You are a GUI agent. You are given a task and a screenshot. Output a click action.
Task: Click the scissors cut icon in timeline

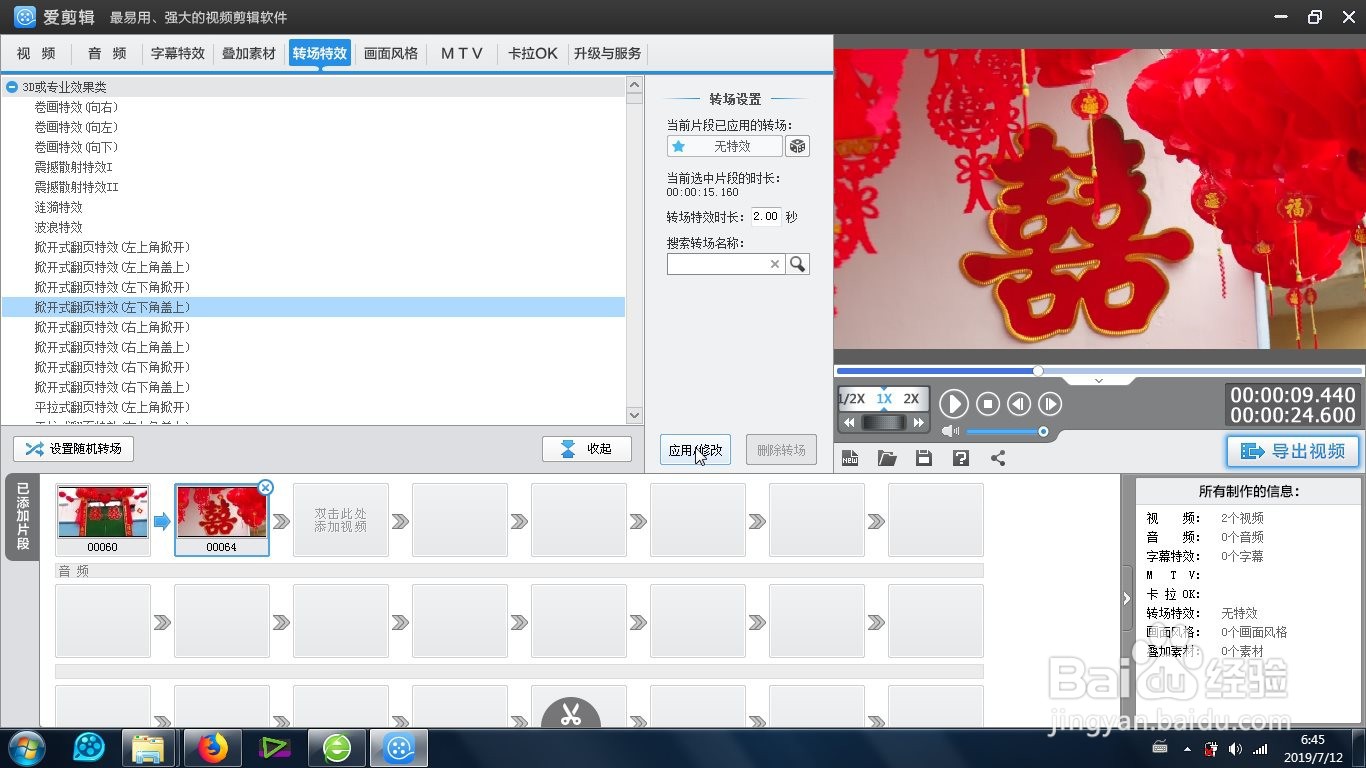click(571, 714)
